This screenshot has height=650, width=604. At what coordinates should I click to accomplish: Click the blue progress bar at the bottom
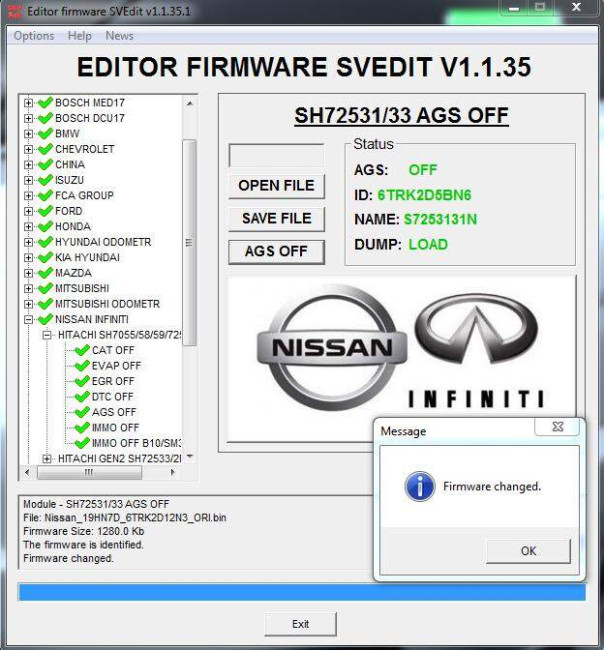(x=302, y=592)
